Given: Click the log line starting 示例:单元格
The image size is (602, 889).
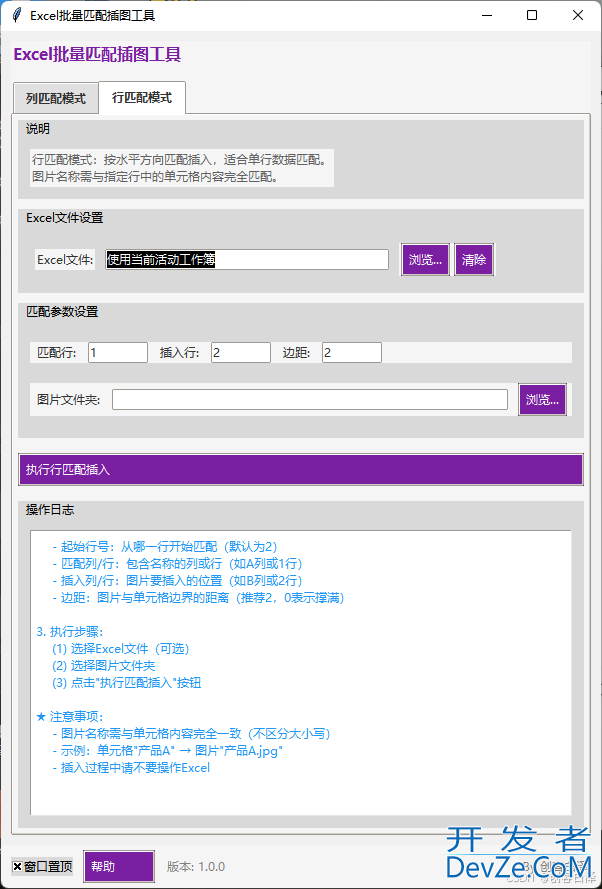Looking at the screenshot, I should coord(167,751).
